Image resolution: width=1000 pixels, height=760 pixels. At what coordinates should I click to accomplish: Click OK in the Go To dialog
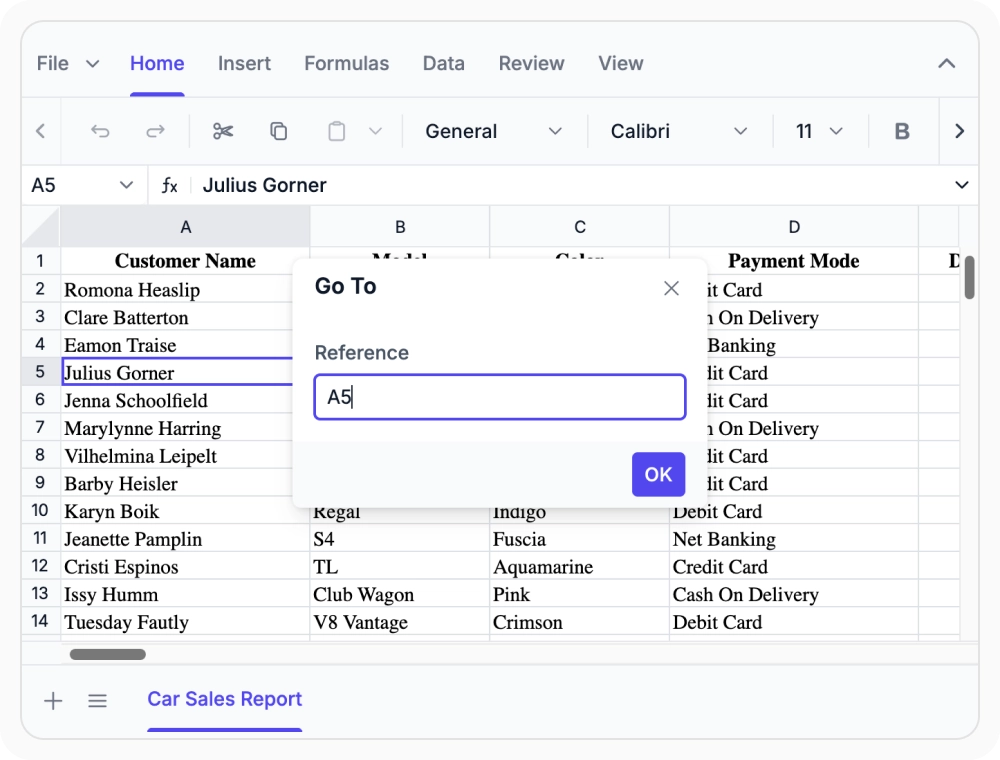point(658,474)
